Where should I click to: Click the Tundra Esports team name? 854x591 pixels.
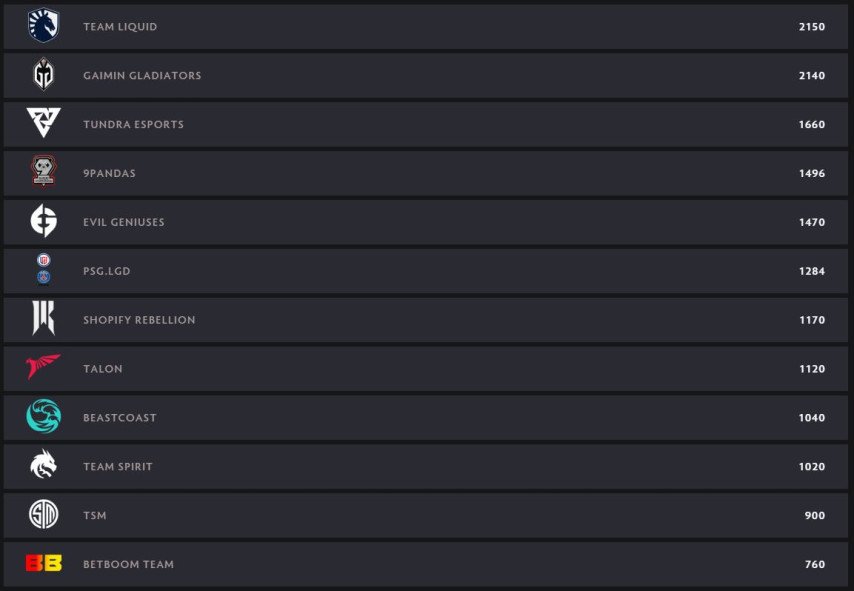pyautogui.click(x=133, y=124)
